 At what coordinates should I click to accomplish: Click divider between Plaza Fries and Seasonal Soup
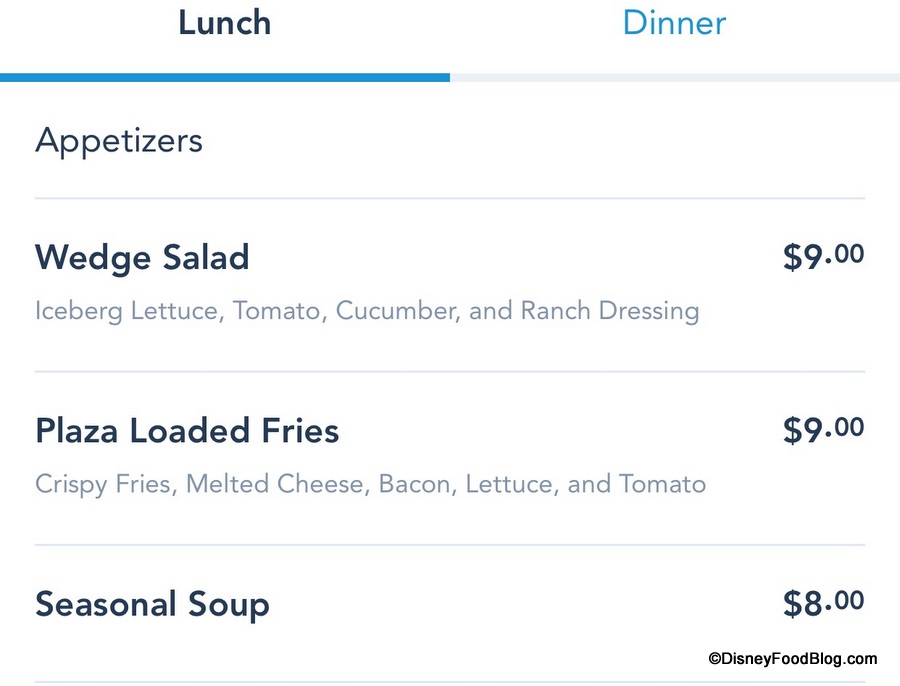click(450, 545)
